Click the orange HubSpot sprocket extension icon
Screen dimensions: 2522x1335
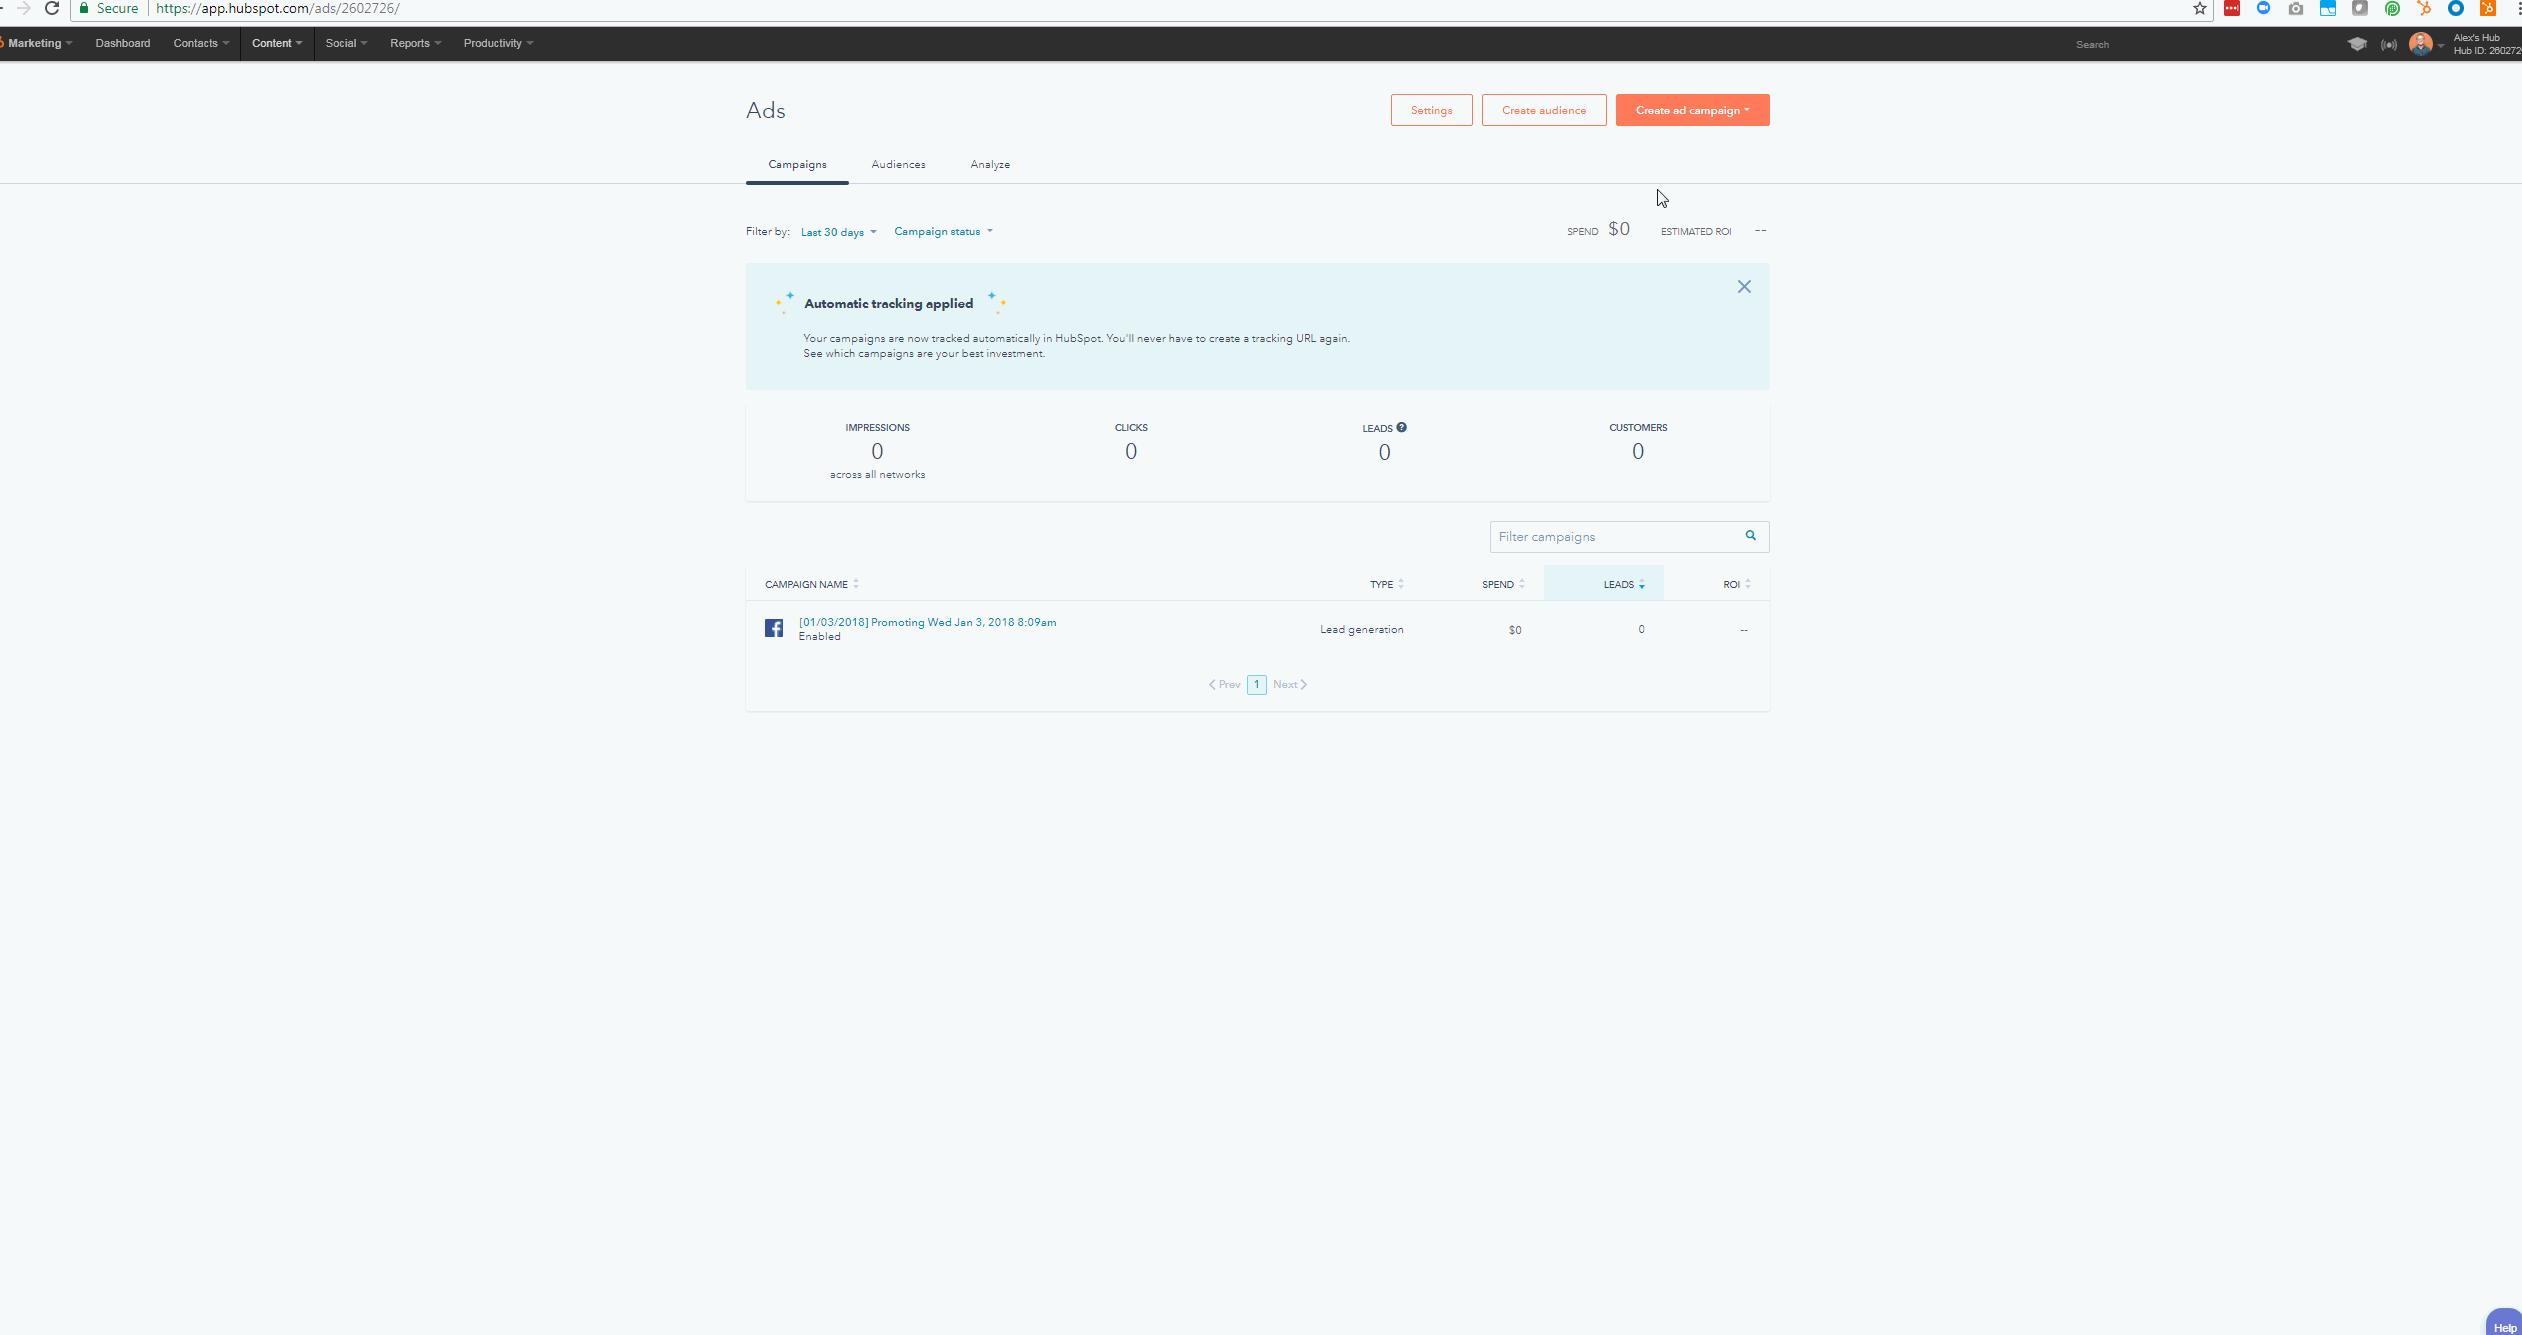coord(2424,9)
